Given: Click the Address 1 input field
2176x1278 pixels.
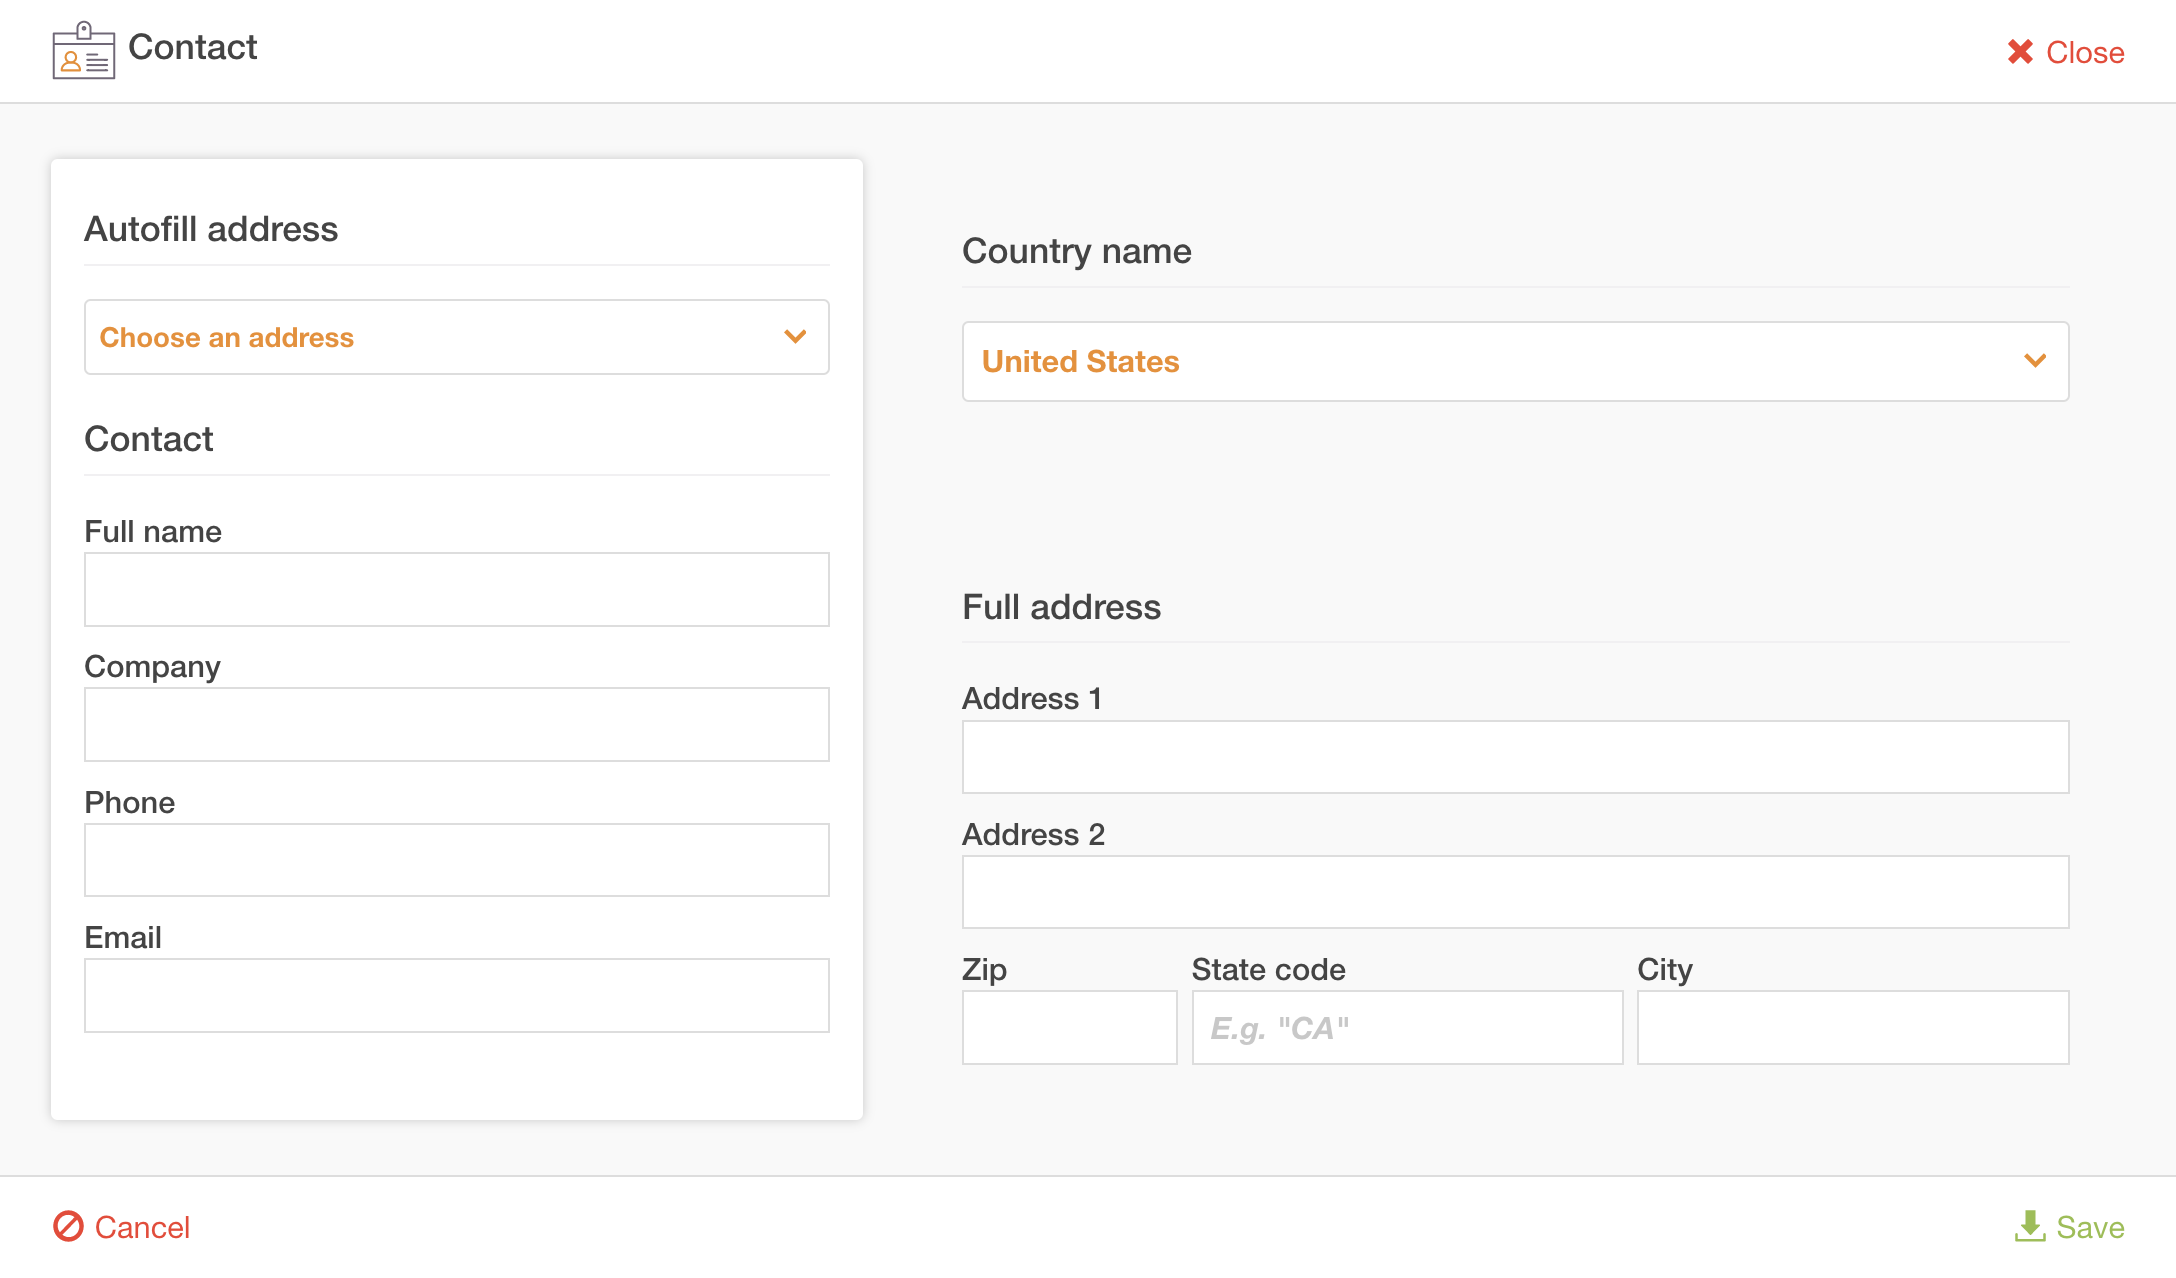Looking at the screenshot, I should point(1515,756).
